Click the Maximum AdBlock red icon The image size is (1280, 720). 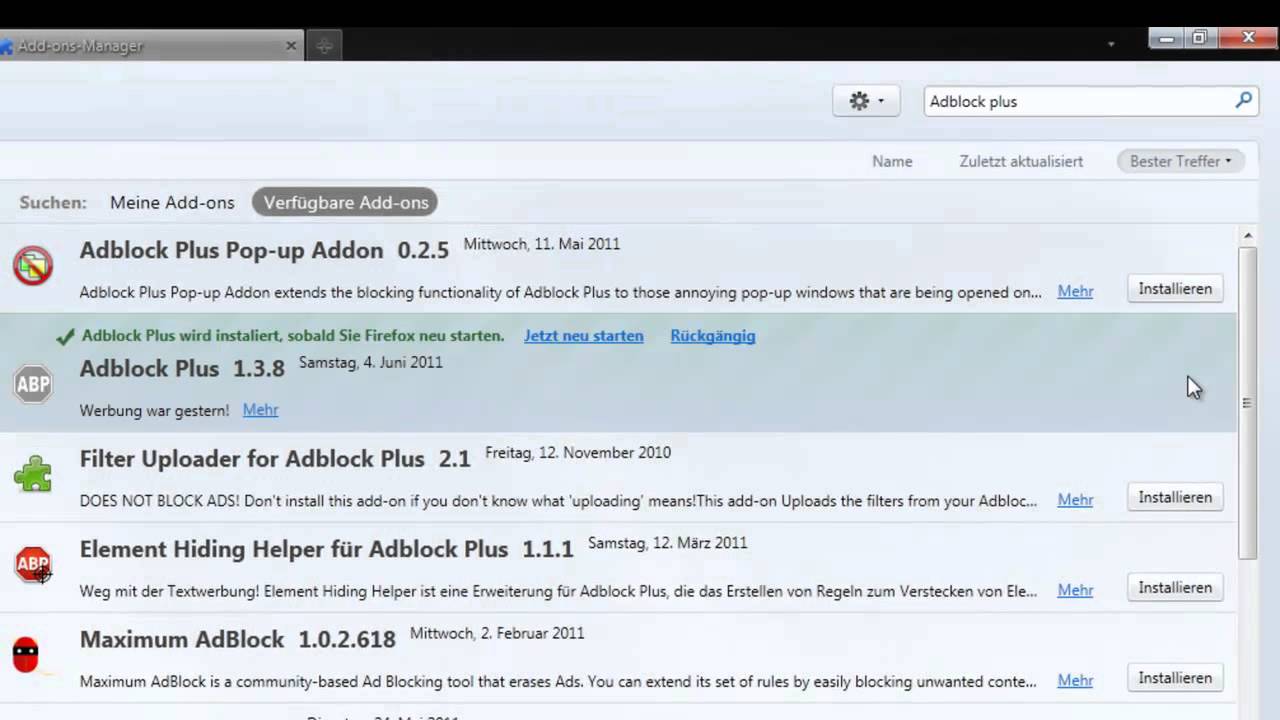click(x=26, y=655)
